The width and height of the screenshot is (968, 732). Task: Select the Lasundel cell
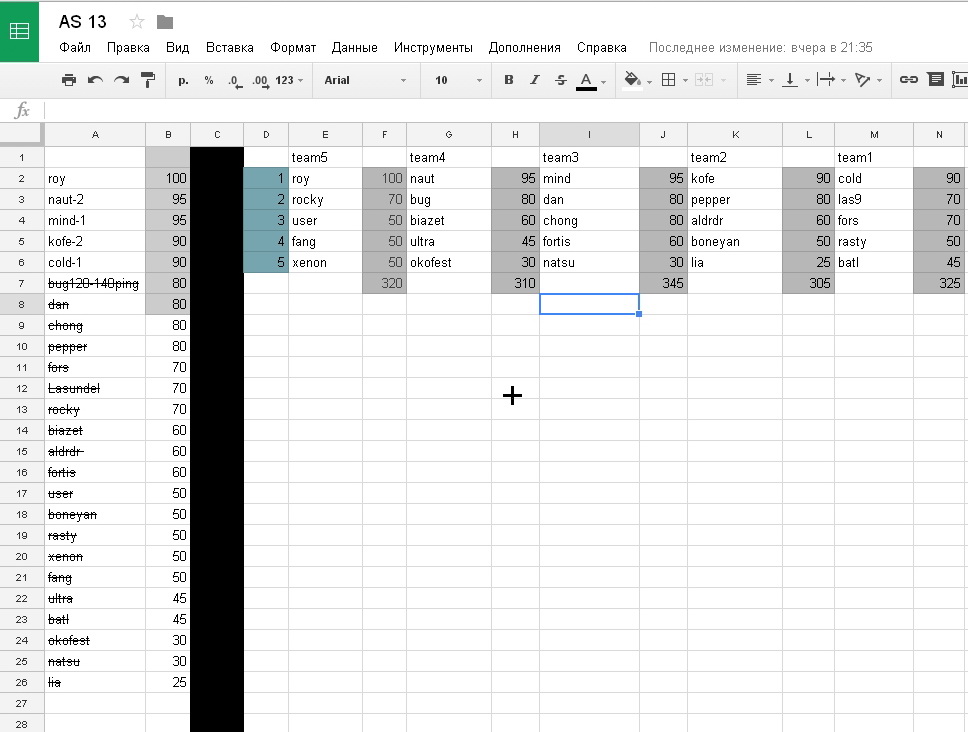[x=95, y=388]
